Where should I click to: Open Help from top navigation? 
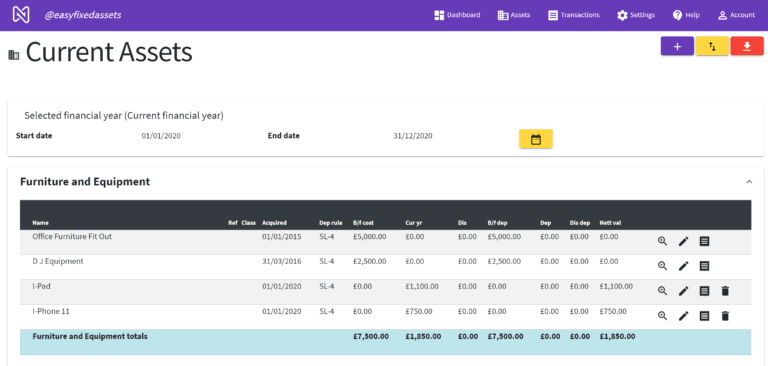pos(686,15)
